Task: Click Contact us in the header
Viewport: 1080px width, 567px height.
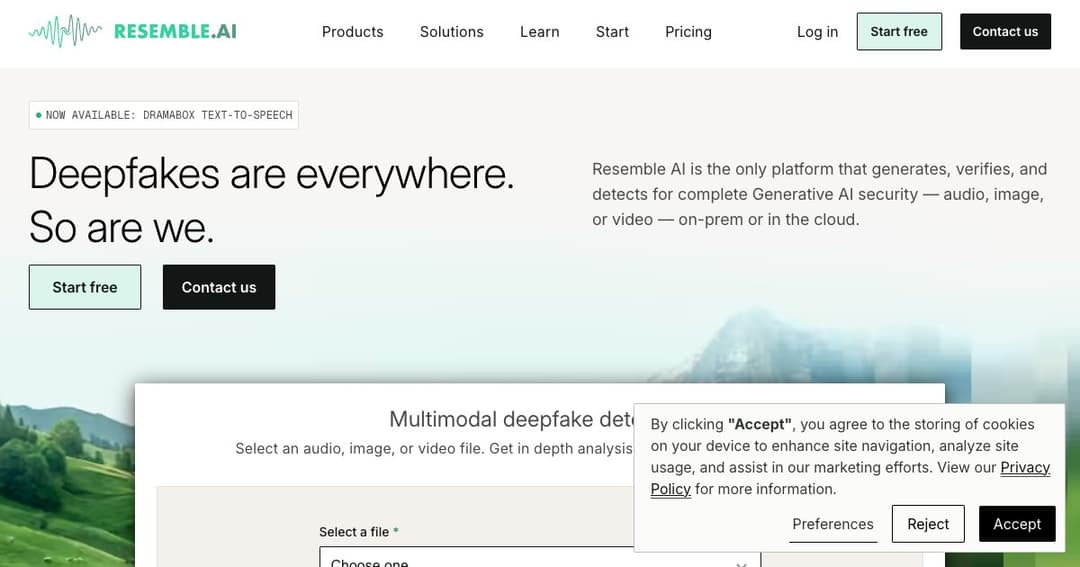Action: [1005, 32]
